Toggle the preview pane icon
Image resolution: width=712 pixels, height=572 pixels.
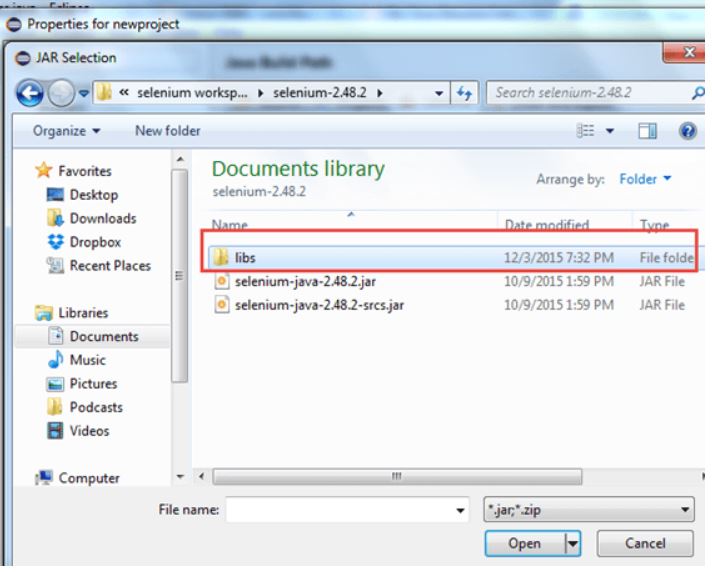(x=647, y=131)
